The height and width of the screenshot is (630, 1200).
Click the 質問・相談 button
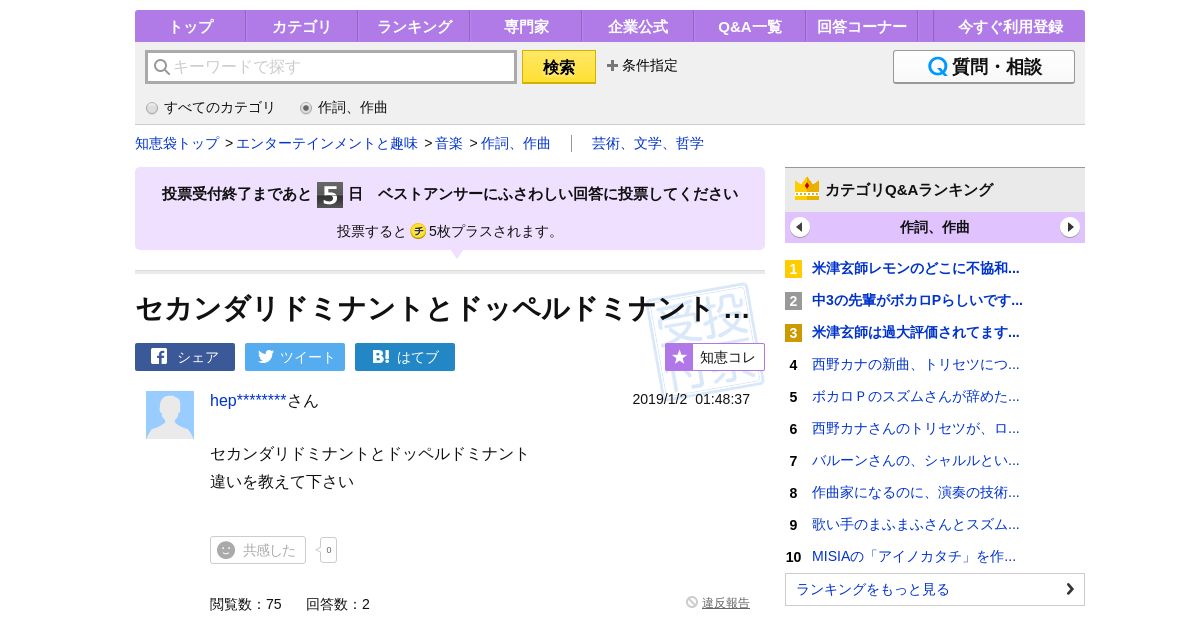pos(984,67)
